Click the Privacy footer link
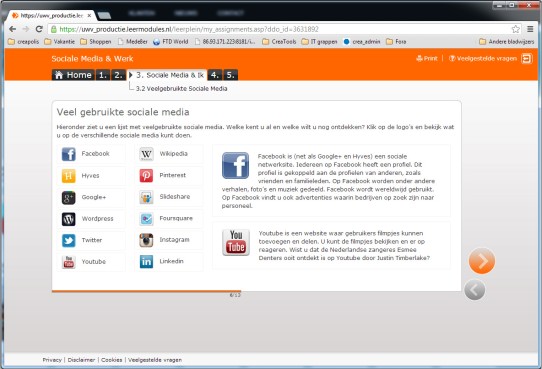The height and width of the screenshot is (369, 542). point(52,360)
